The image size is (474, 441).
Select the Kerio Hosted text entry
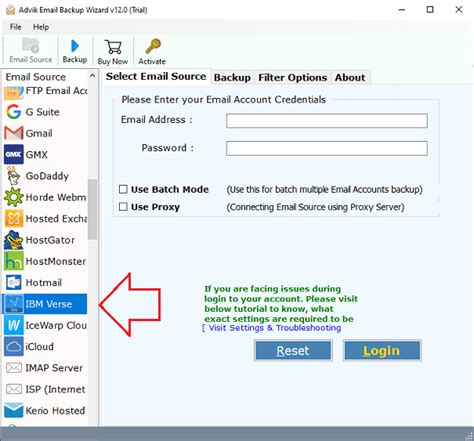55,411
